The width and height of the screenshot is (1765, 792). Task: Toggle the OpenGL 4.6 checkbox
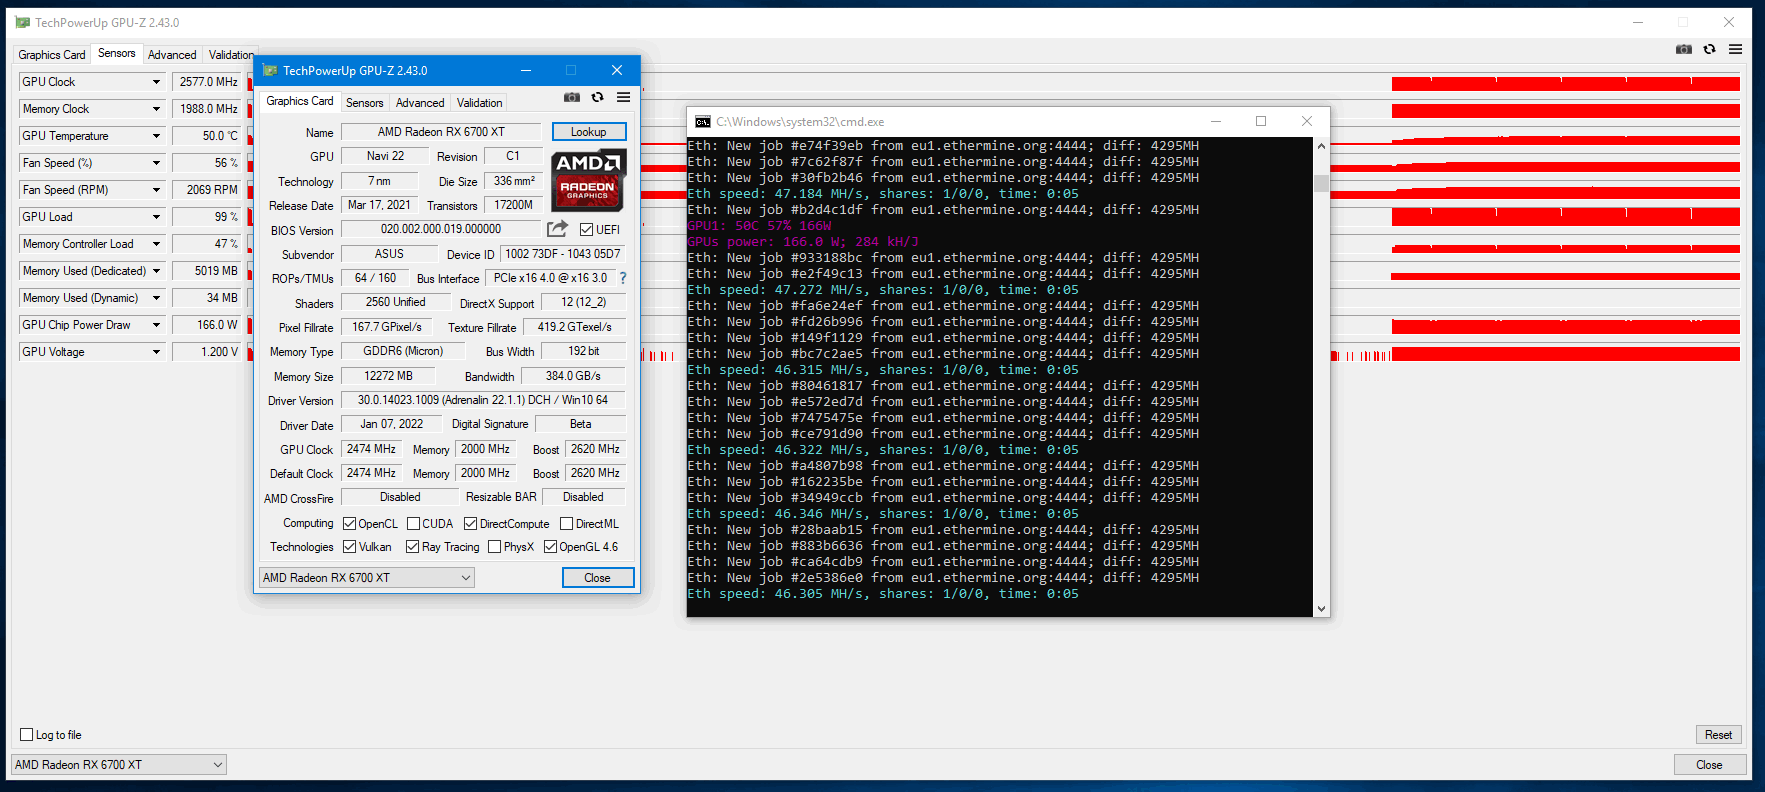(x=550, y=547)
